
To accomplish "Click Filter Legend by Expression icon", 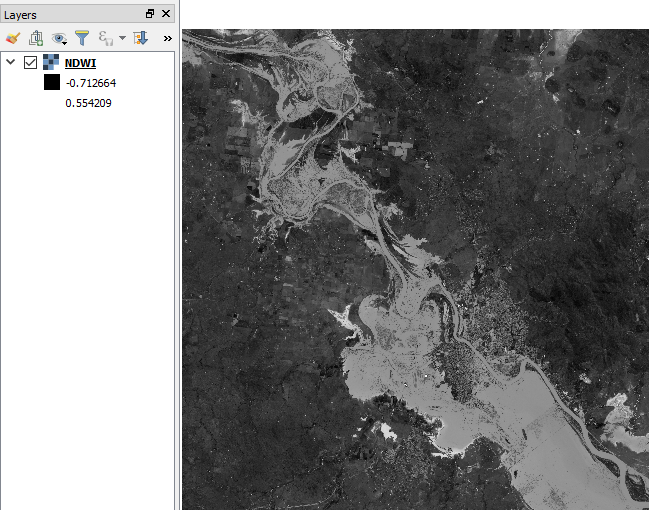I will 105,38.
